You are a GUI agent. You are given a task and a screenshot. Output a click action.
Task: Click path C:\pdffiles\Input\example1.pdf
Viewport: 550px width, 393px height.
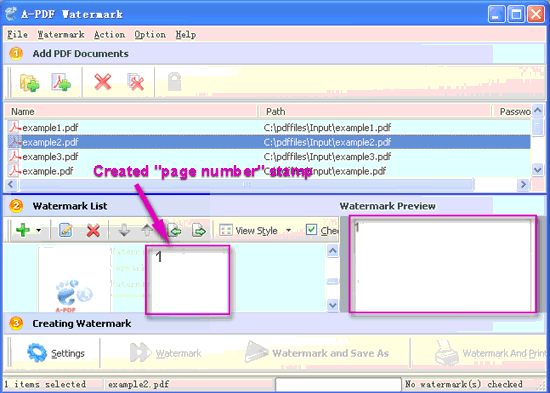pyautogui.click(x=327, y=127)
